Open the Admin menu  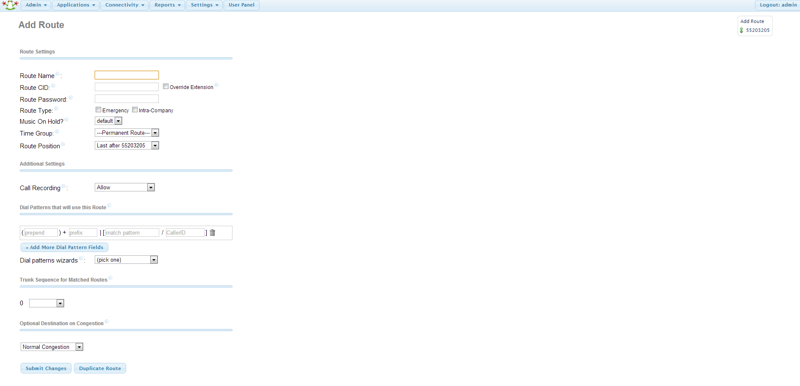(36, 5)
